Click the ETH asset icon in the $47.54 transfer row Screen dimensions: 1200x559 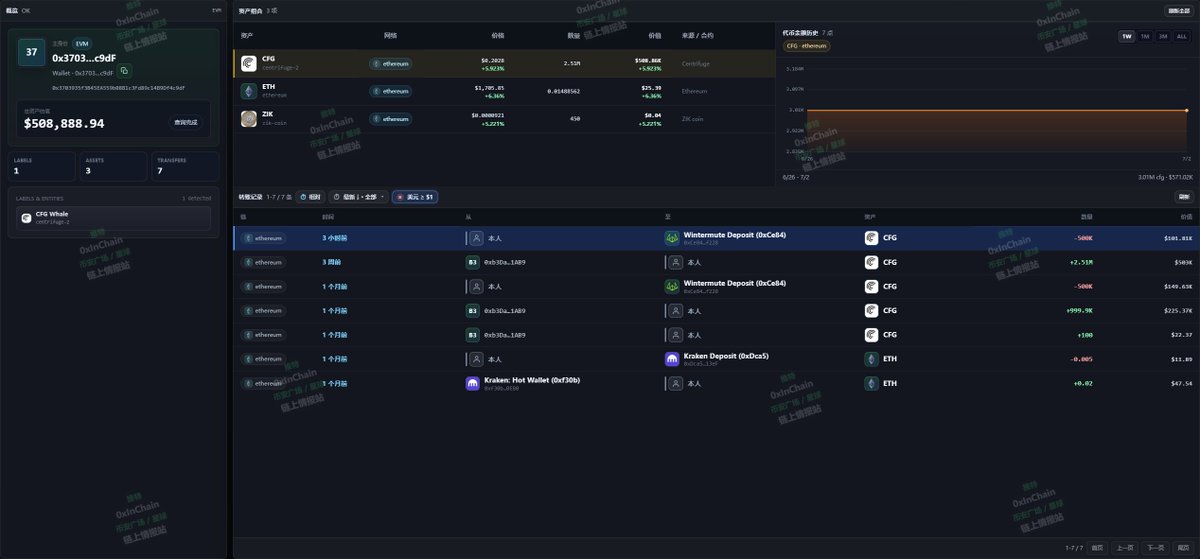pos(872,383)
